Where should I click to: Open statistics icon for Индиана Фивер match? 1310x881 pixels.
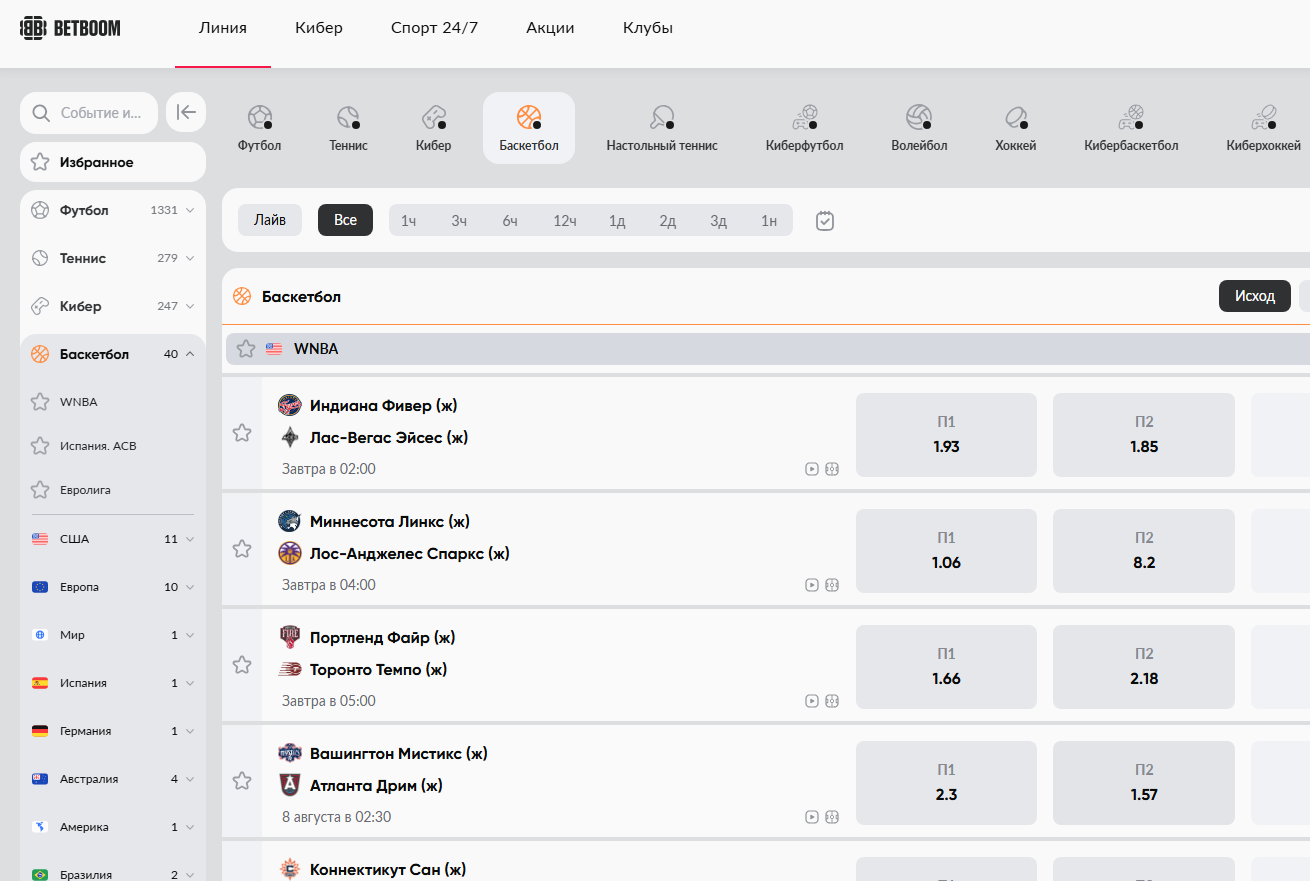coord(832,469)
